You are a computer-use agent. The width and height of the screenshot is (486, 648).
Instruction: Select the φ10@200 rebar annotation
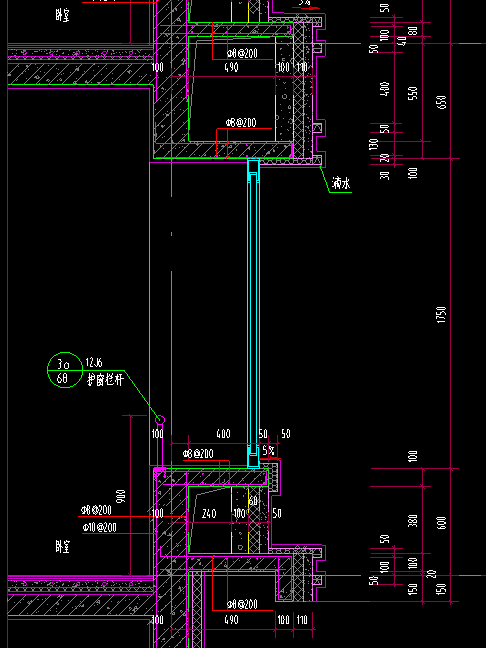pyautogui.click(x=100, y=527)
